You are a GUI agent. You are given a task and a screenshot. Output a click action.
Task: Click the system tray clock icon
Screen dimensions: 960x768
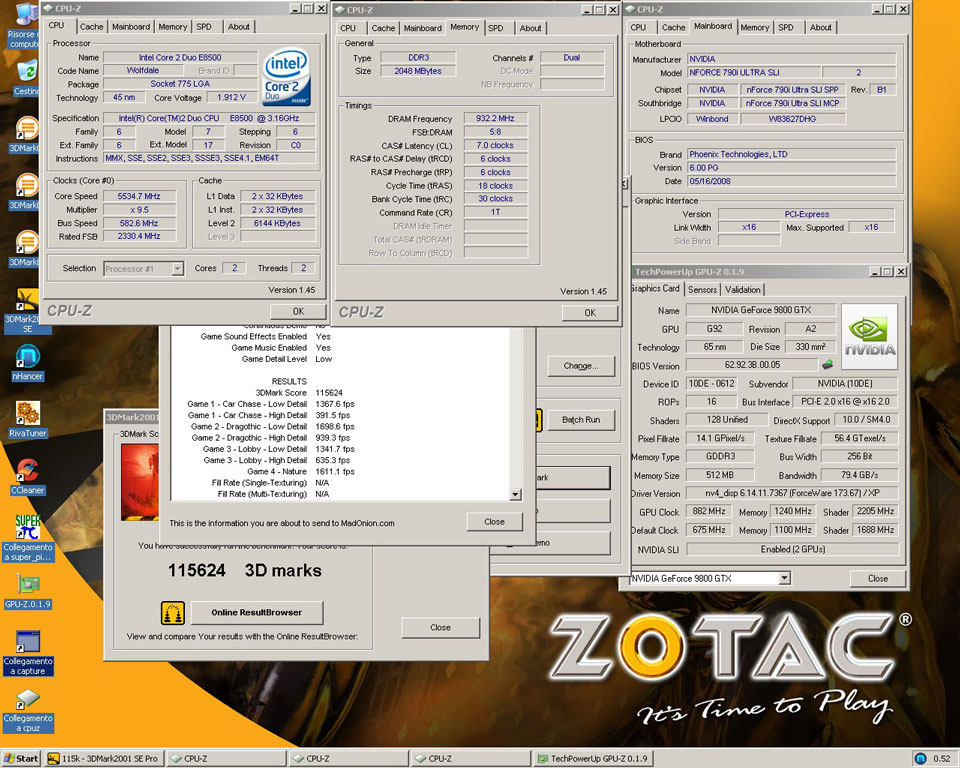[920, 759]
